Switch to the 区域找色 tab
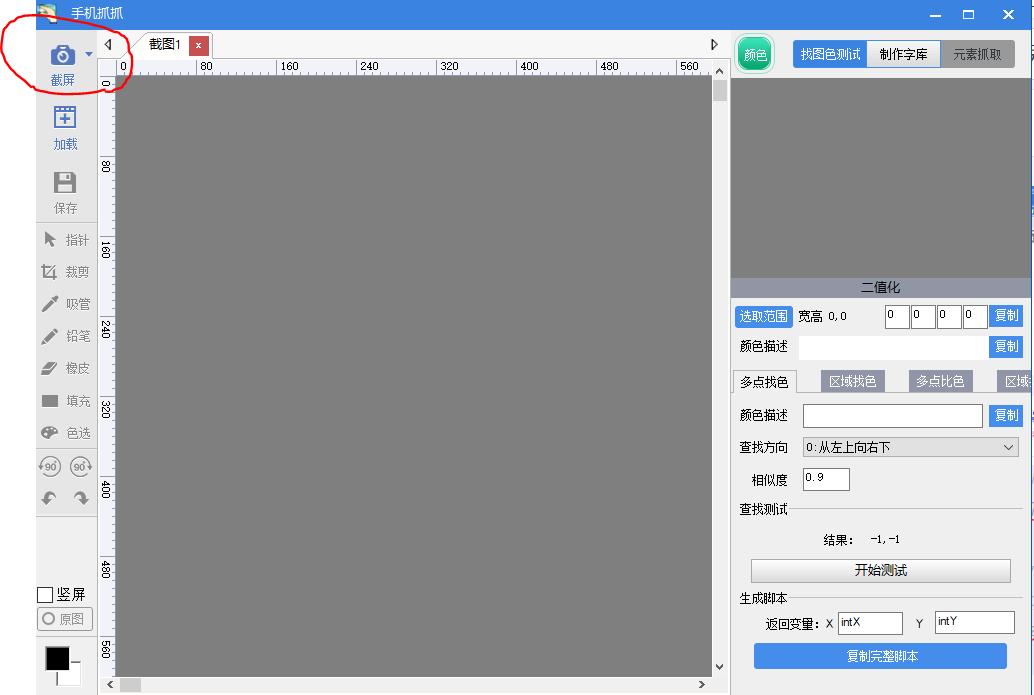Viewport: 1034px width, 695px height. click(x=853, y=381)
